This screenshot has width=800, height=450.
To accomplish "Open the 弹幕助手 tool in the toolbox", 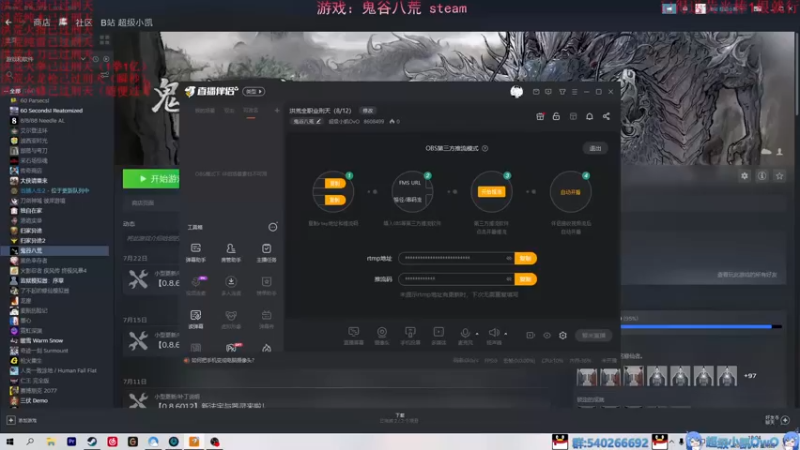I will point(195,253).
